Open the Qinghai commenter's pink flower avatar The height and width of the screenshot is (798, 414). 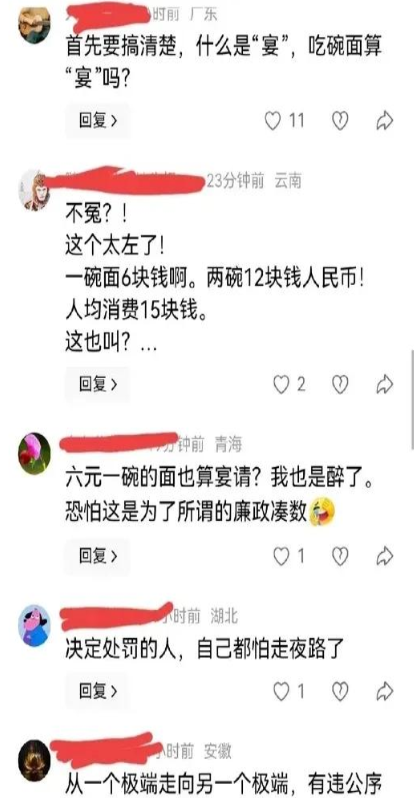(35, 454)
